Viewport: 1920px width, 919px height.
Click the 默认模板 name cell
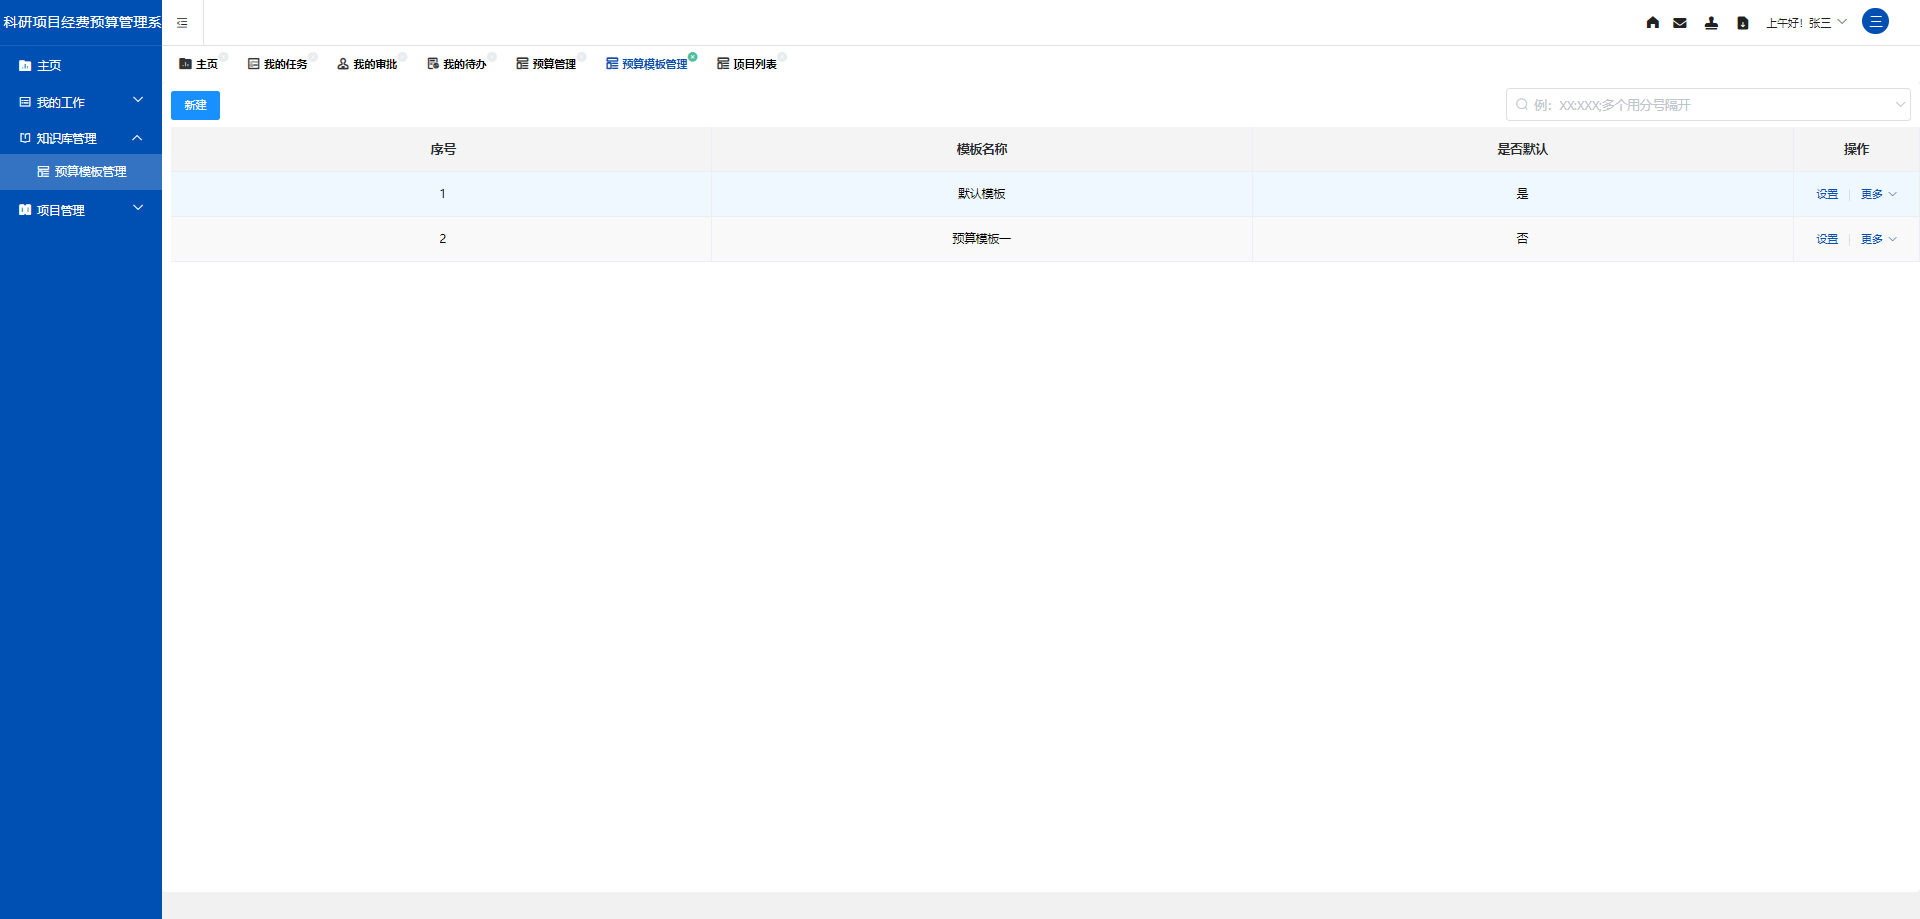[981, 194]
